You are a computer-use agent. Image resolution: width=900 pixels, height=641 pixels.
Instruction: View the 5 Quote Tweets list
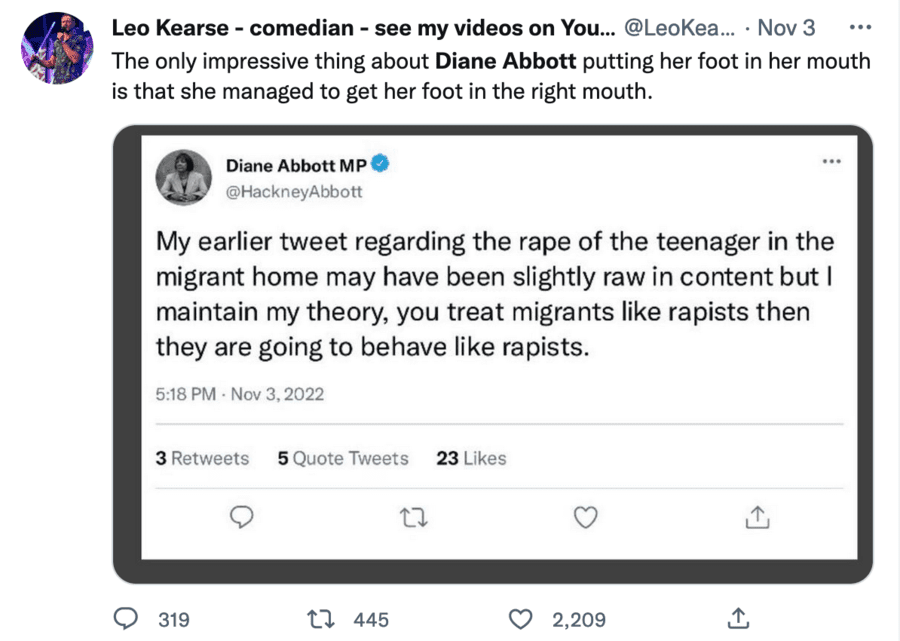(x=343, y=458)
